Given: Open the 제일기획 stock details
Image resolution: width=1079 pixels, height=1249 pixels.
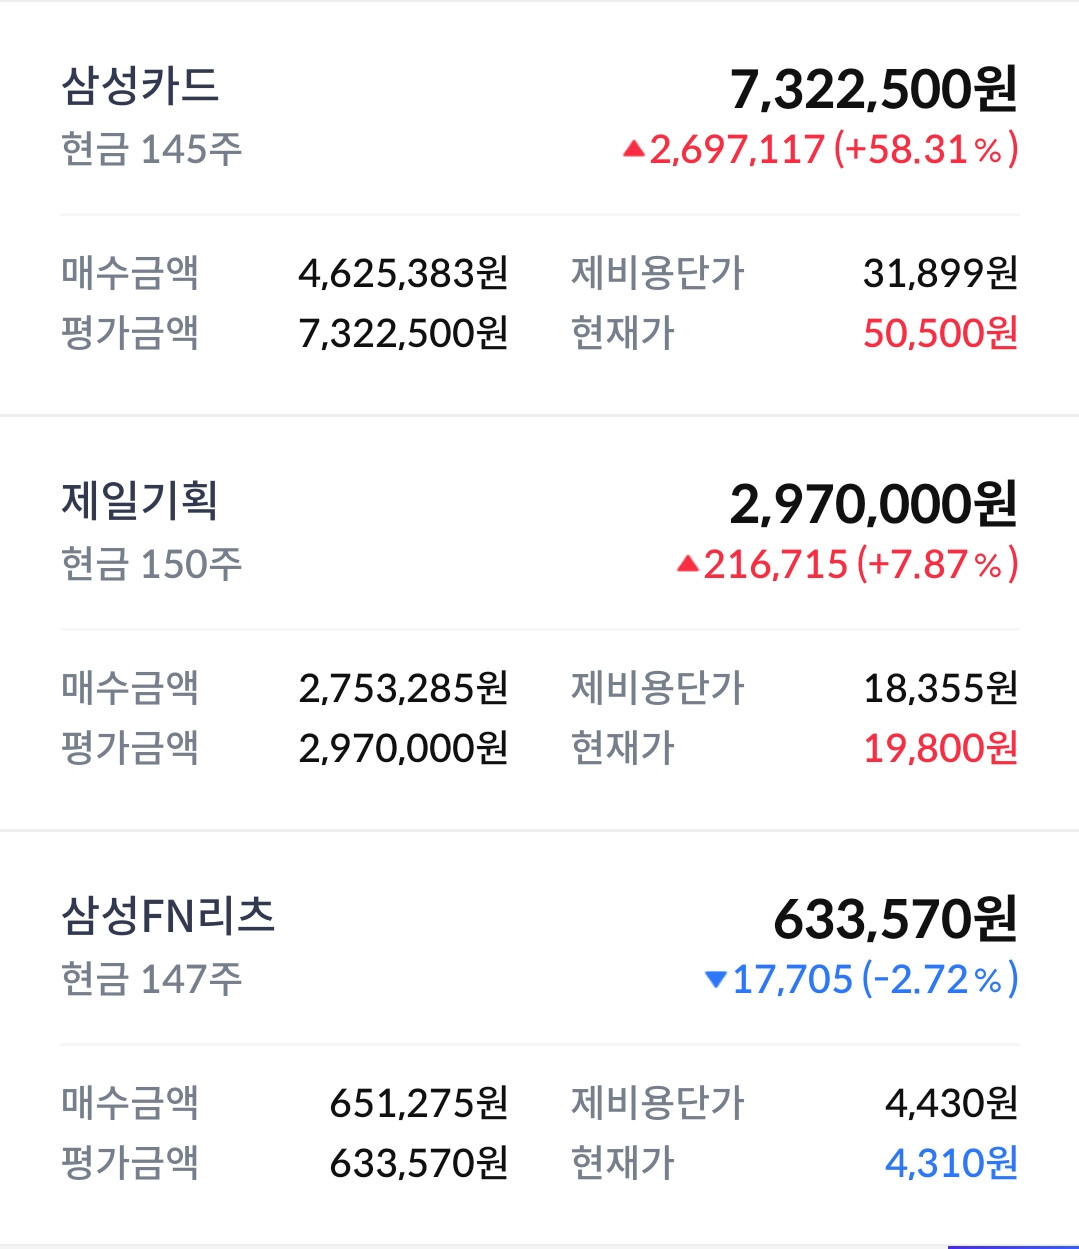Looking at the screenshot, I should (139, 501).
